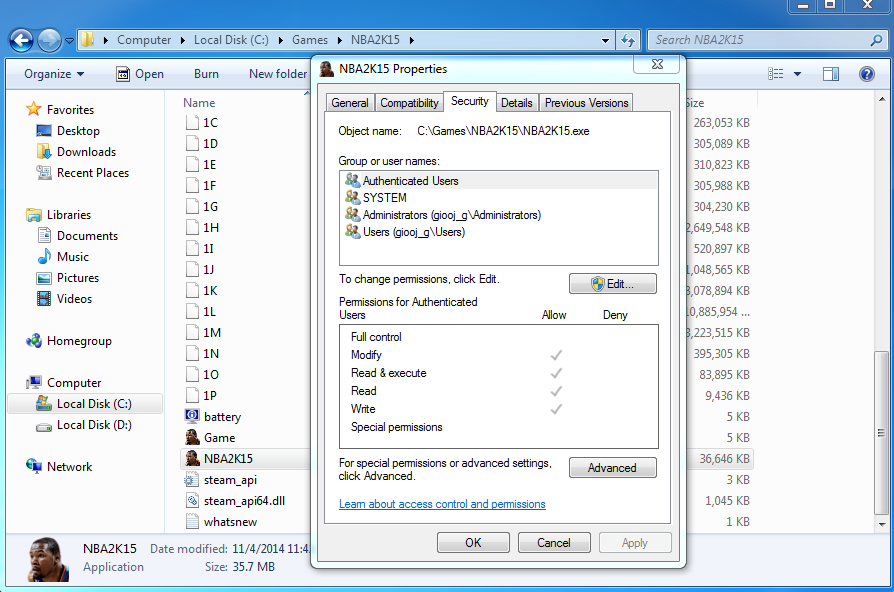Open recent pages dropdown next to Forward
Image resolution: width=894 pixels, height=592 pixels.
69,40
